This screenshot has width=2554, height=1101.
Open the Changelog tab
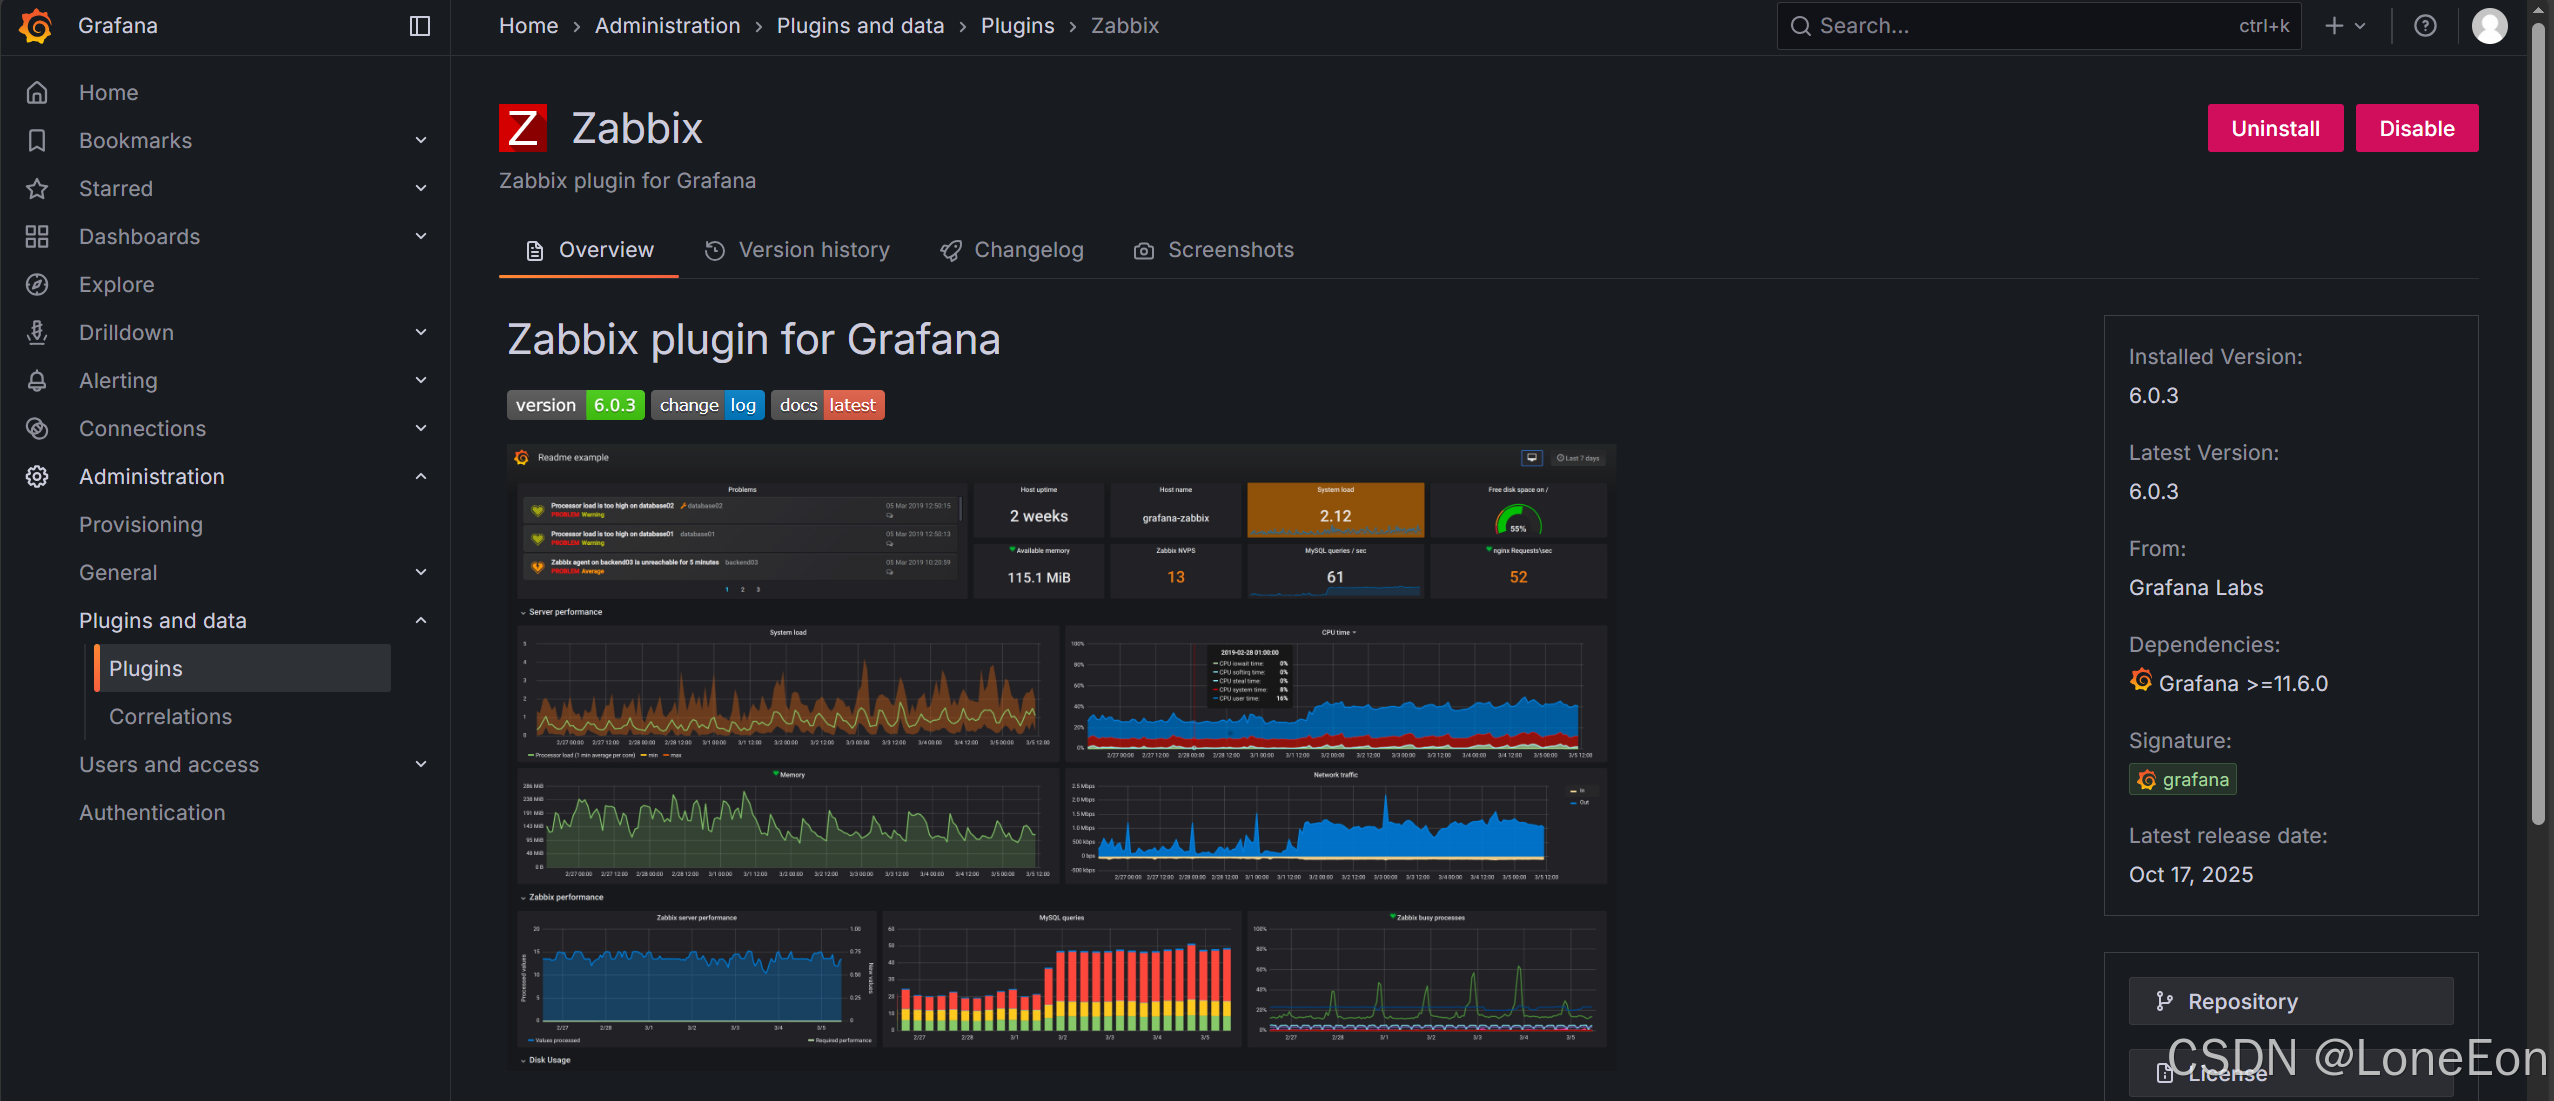1012,250
